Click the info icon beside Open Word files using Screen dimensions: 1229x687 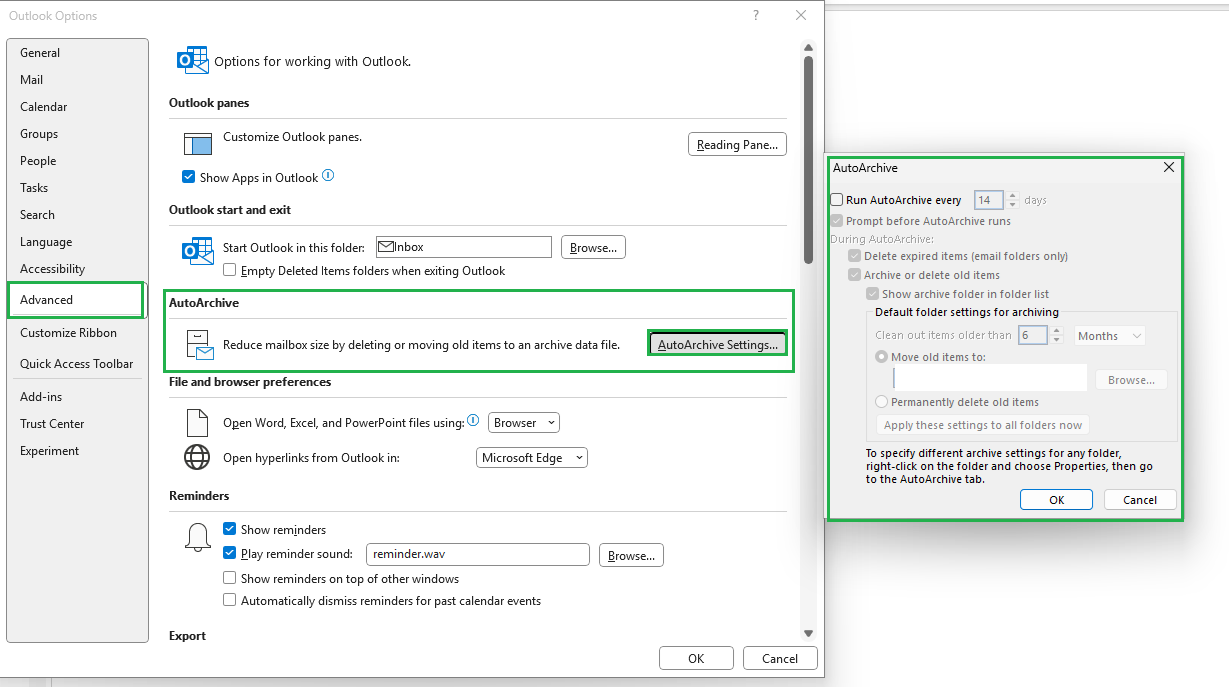tap(473, 421)
